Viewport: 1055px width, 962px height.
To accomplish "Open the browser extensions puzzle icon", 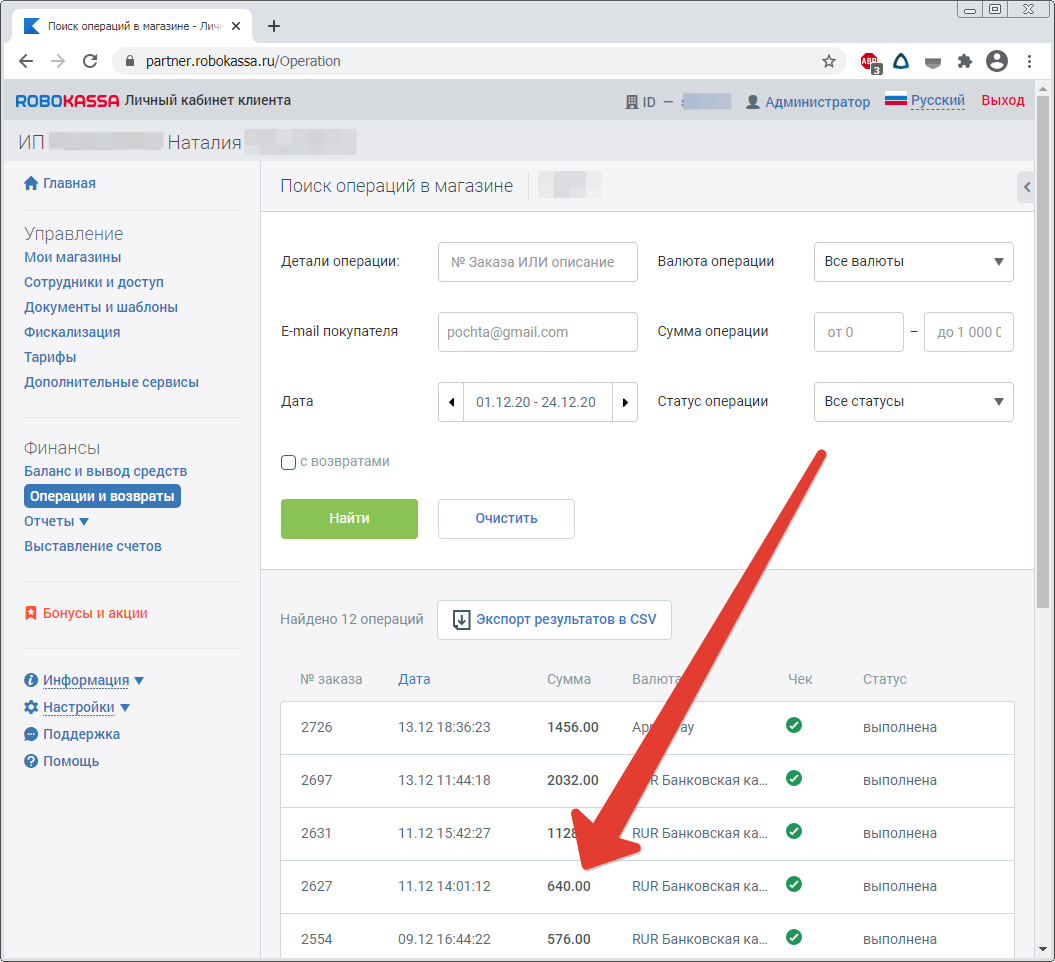I will tap(964, 61).
